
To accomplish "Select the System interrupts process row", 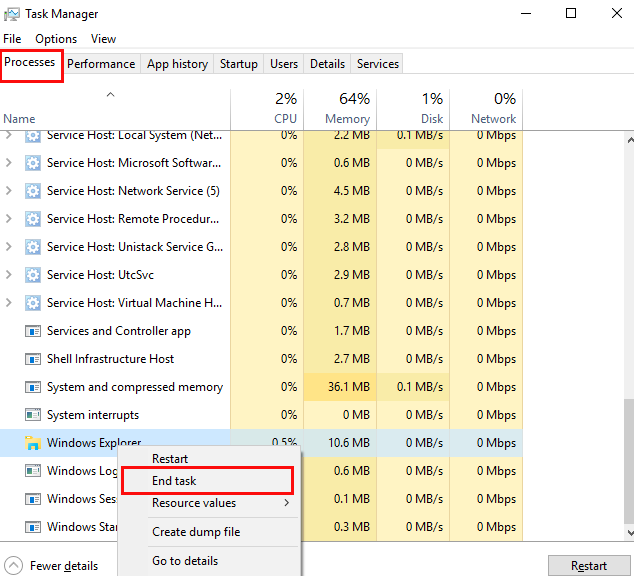I will (261, 415).
